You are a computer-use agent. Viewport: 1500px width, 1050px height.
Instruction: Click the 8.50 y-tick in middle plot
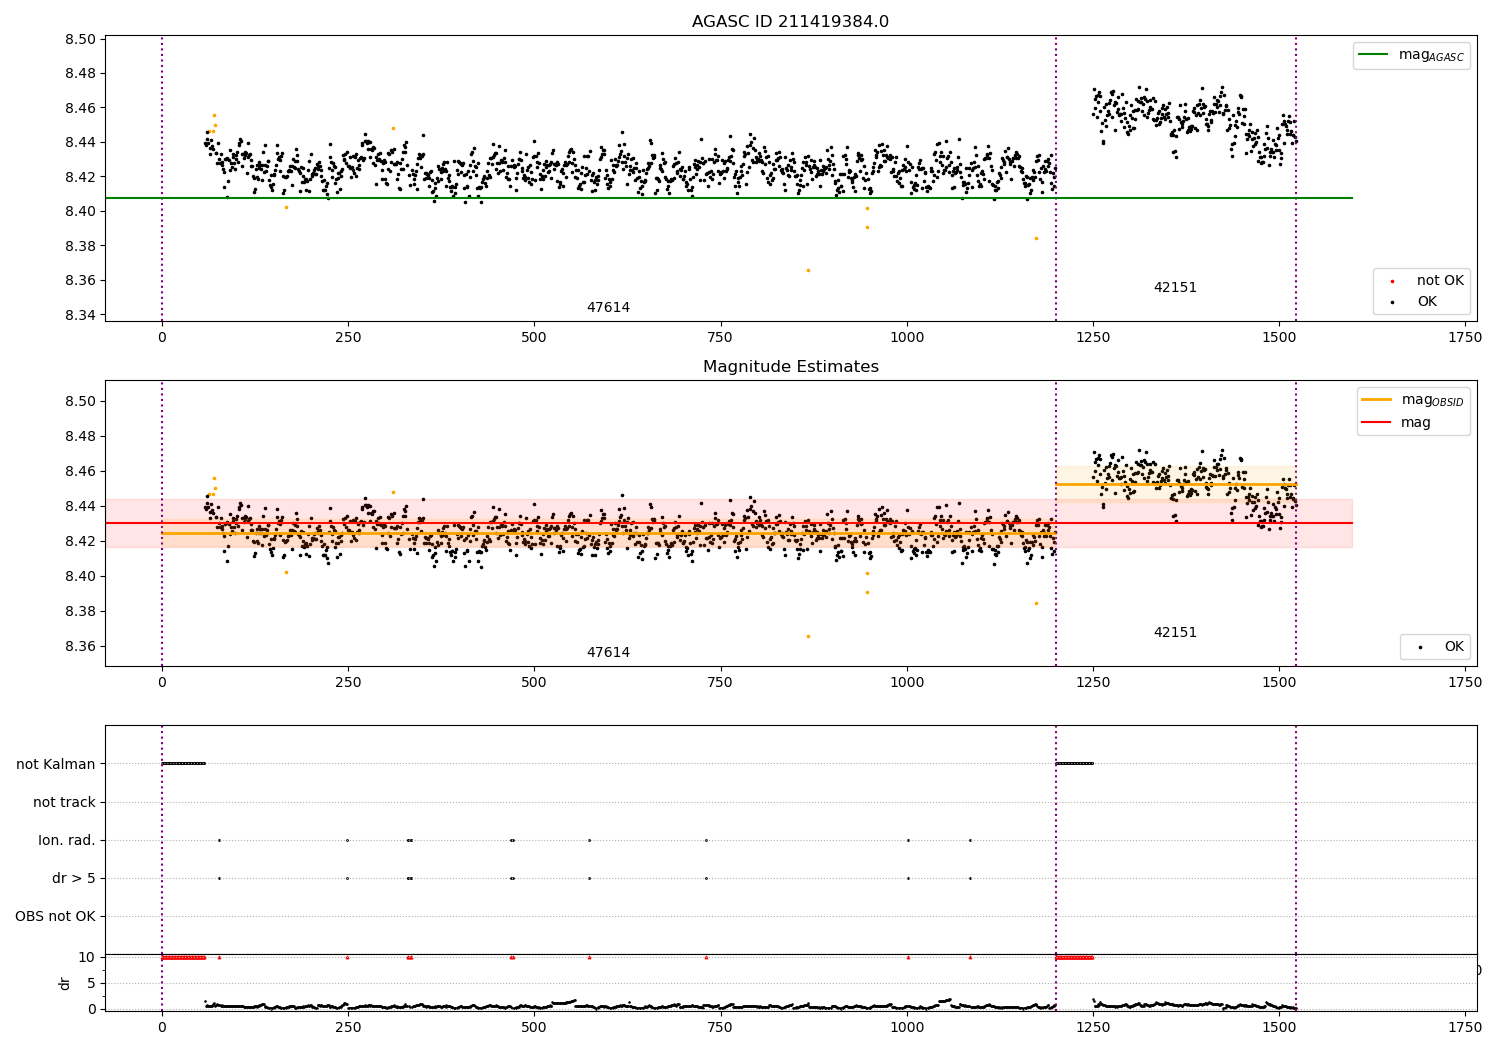tap(79, 402)
